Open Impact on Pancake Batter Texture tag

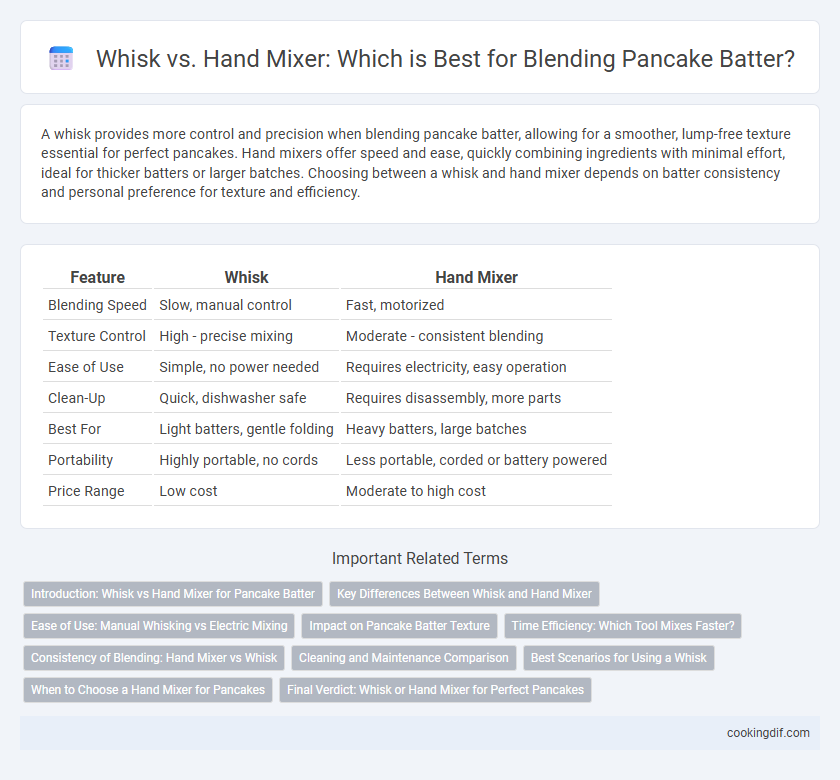(399, 626)
